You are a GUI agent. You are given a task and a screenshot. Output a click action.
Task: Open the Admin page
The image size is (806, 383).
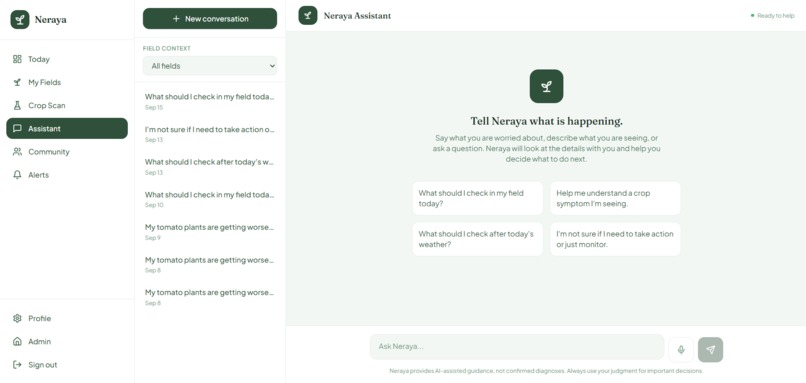click(x=67, y=341)
